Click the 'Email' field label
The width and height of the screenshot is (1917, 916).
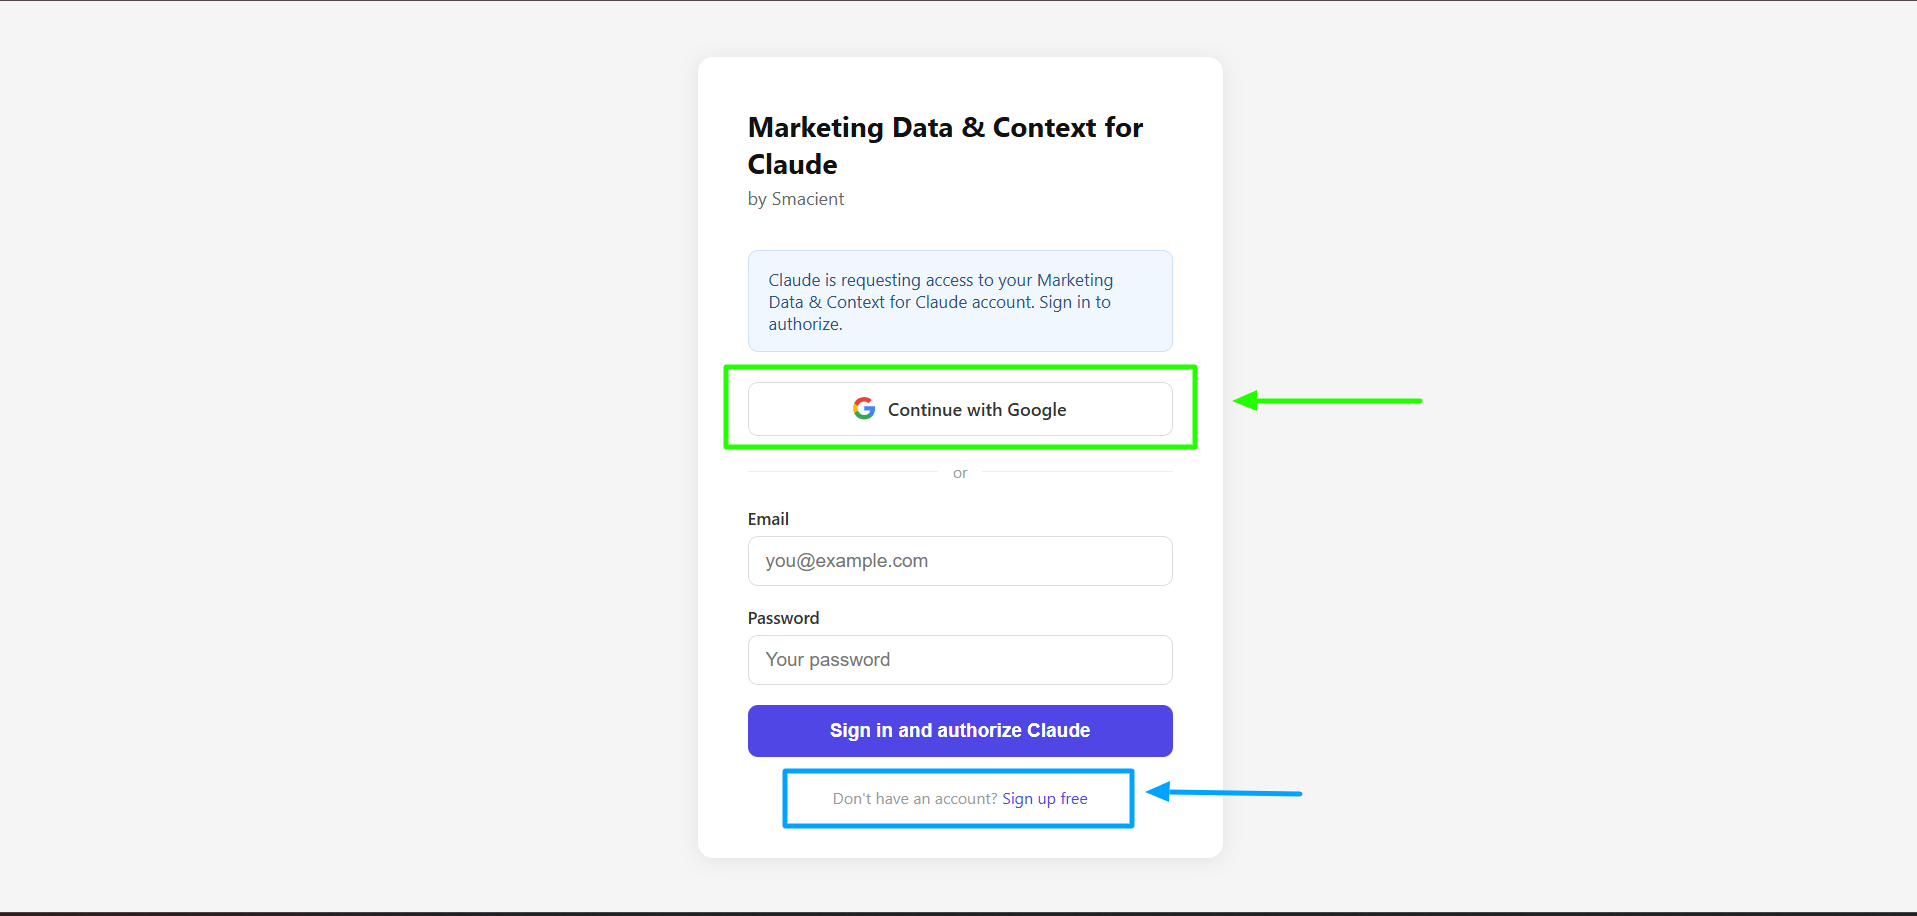click(768, 519)
